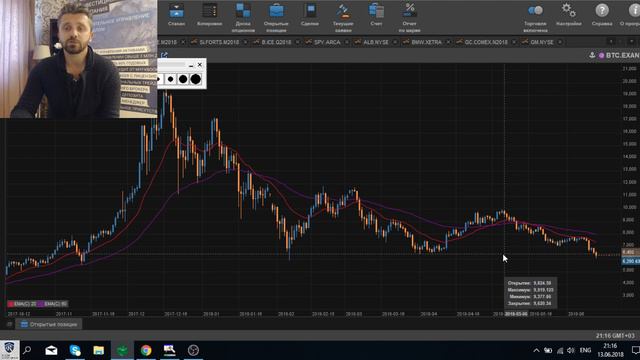Open File Explorer from taskbar

point(99,350)
